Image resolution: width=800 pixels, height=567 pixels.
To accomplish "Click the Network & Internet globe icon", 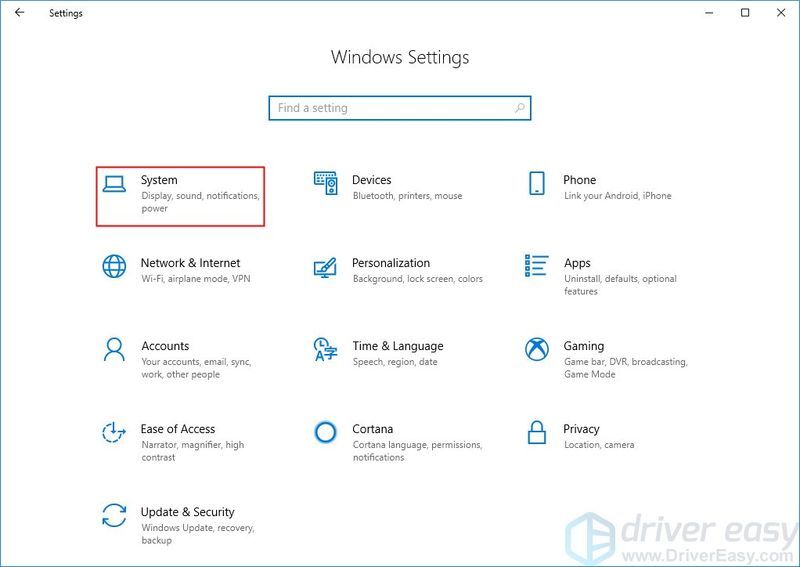I will point(114,266).
